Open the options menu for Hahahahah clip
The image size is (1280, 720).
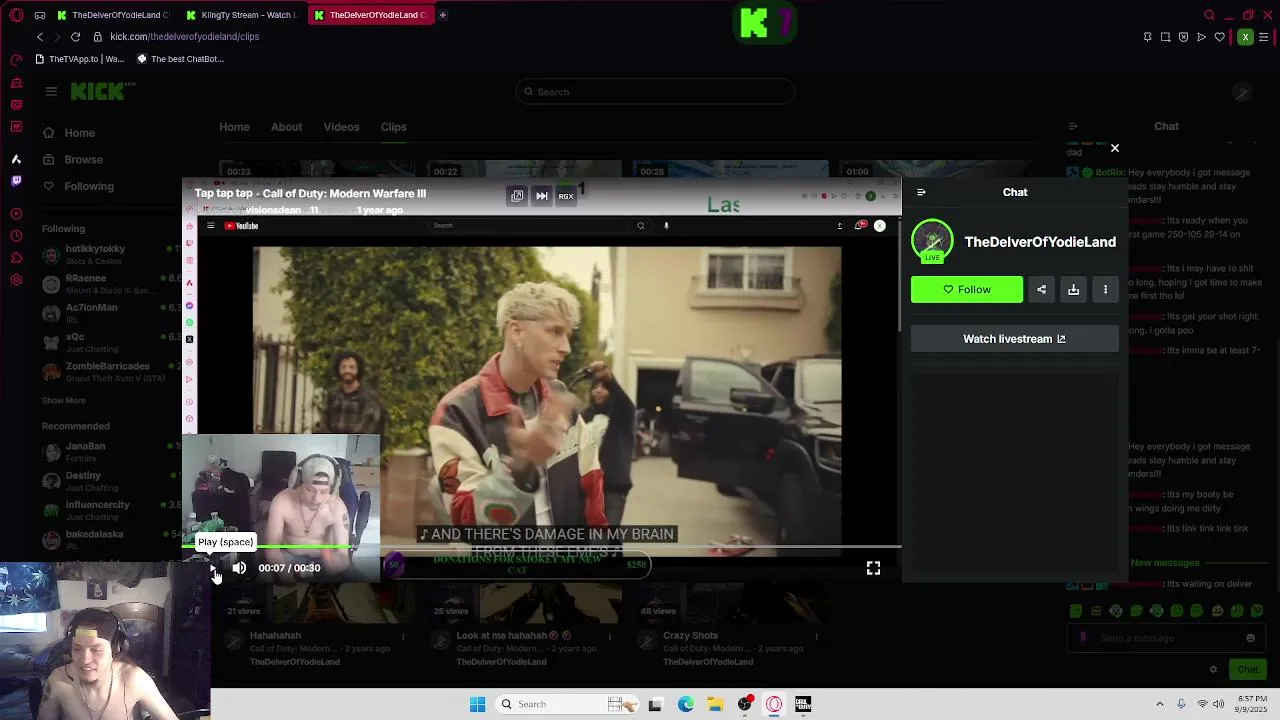point(403,636)
